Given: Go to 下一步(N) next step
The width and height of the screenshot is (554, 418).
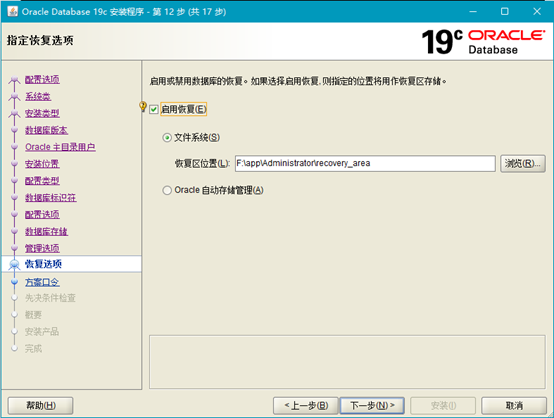Looking at the screenshot, I should [x=372, y=405].
